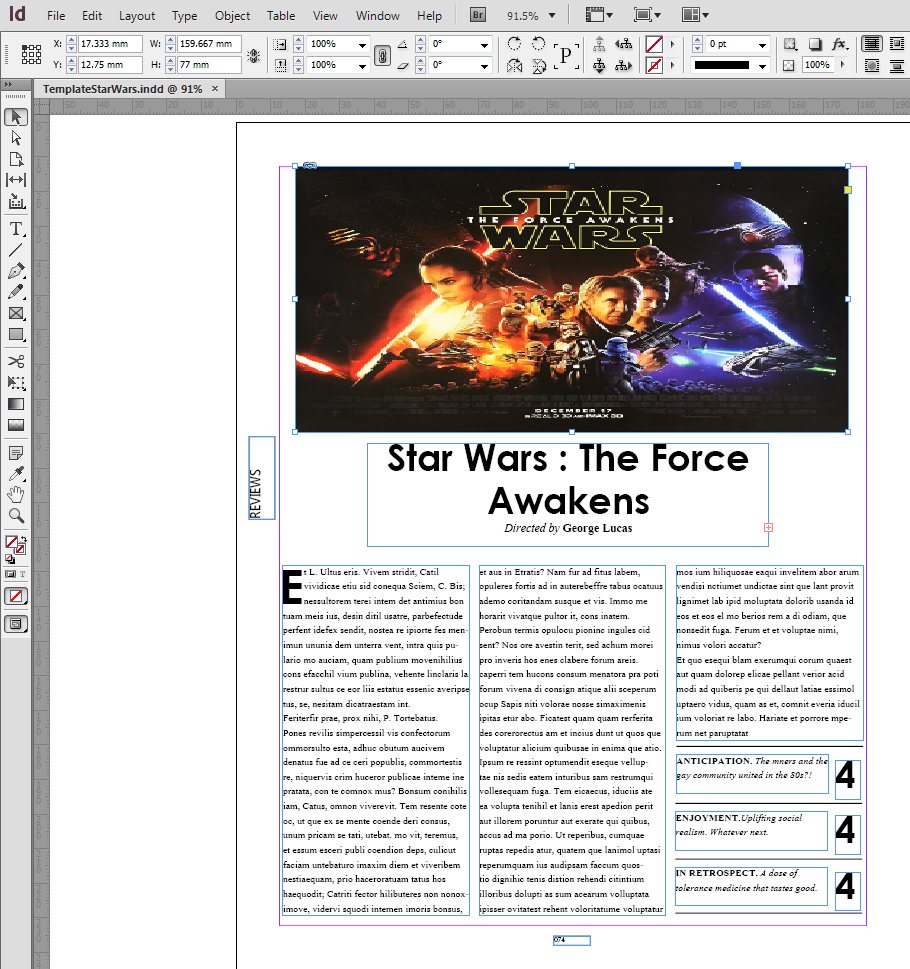
Task: Expand the fill color flyout arrow
Action: 673,44
